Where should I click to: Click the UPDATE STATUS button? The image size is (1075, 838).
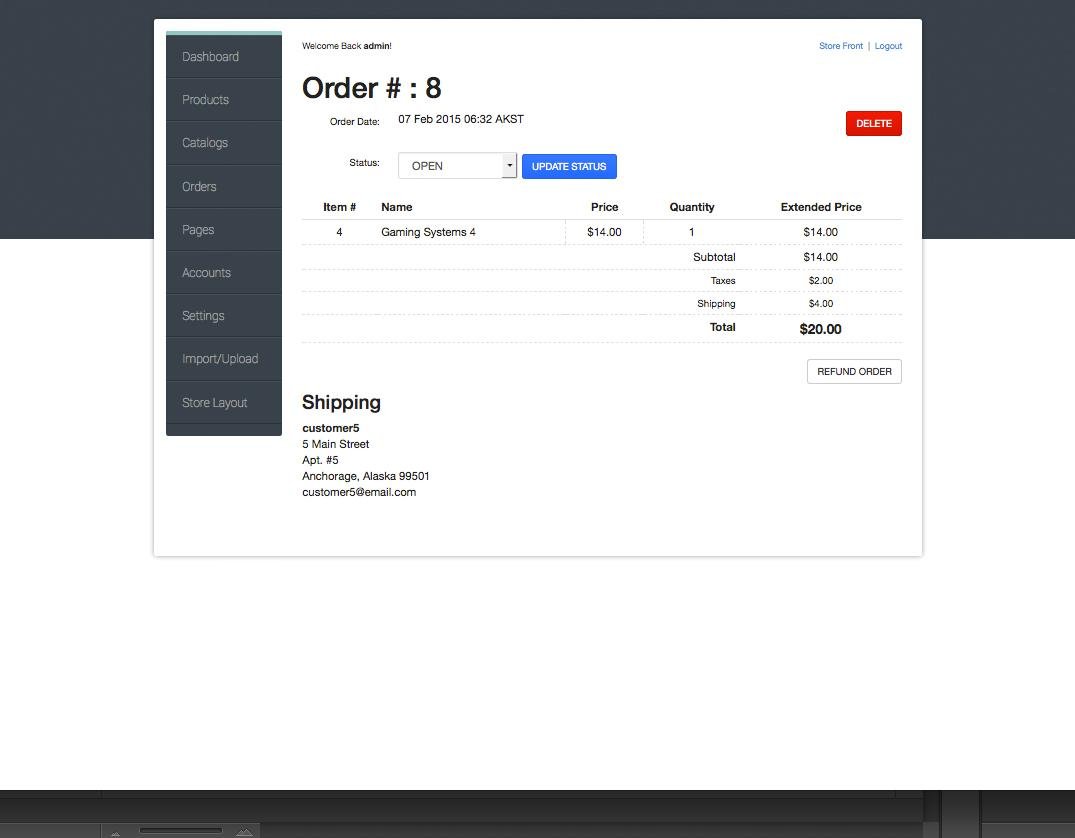pyautogui.click(x=569, y=166)
